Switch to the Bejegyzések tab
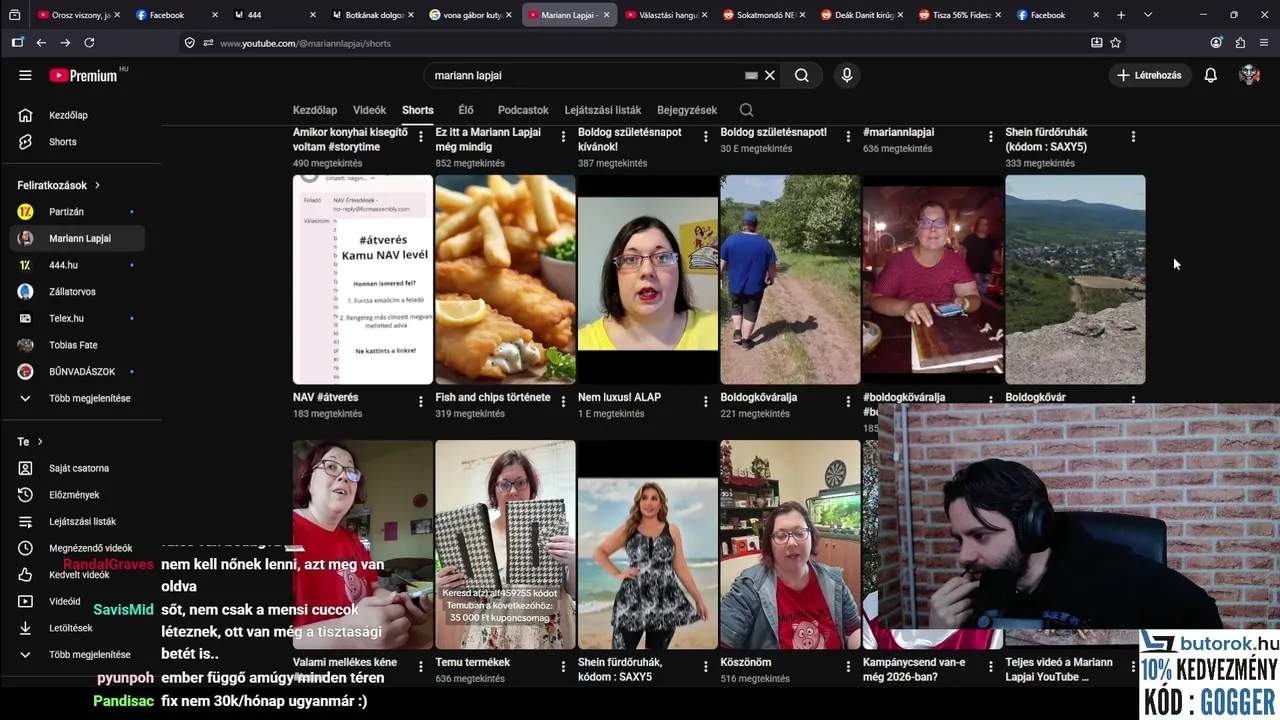The image size is (1280, 720). [x=687, y=110]
